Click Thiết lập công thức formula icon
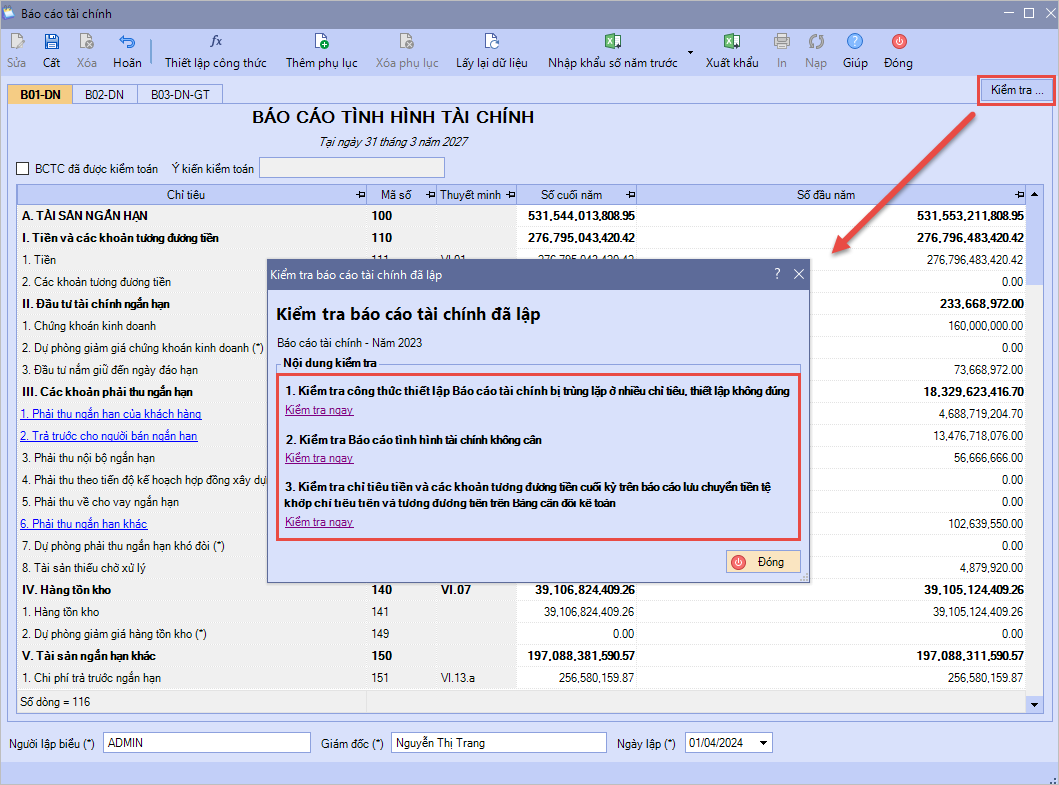The image size is (1059, 785). point(215,42)
